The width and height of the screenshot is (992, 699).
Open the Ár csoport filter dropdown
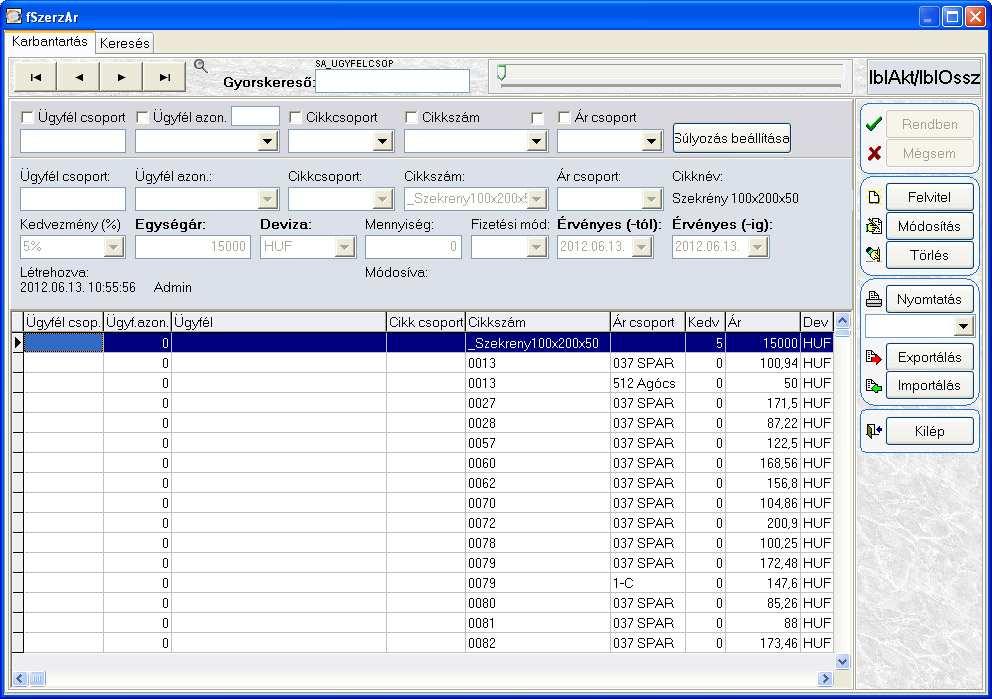(x=652, y=142)
